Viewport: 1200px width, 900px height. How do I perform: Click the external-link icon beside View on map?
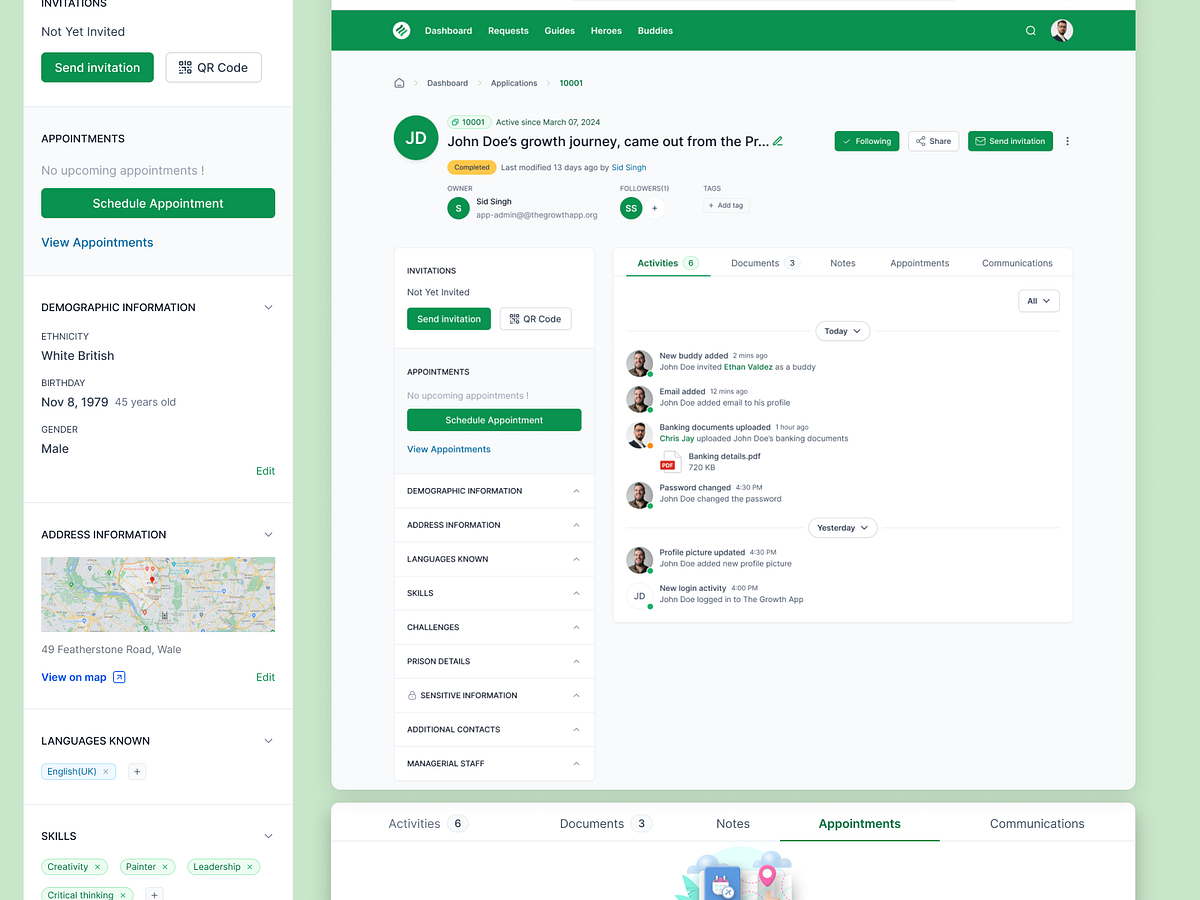point(118,677)
